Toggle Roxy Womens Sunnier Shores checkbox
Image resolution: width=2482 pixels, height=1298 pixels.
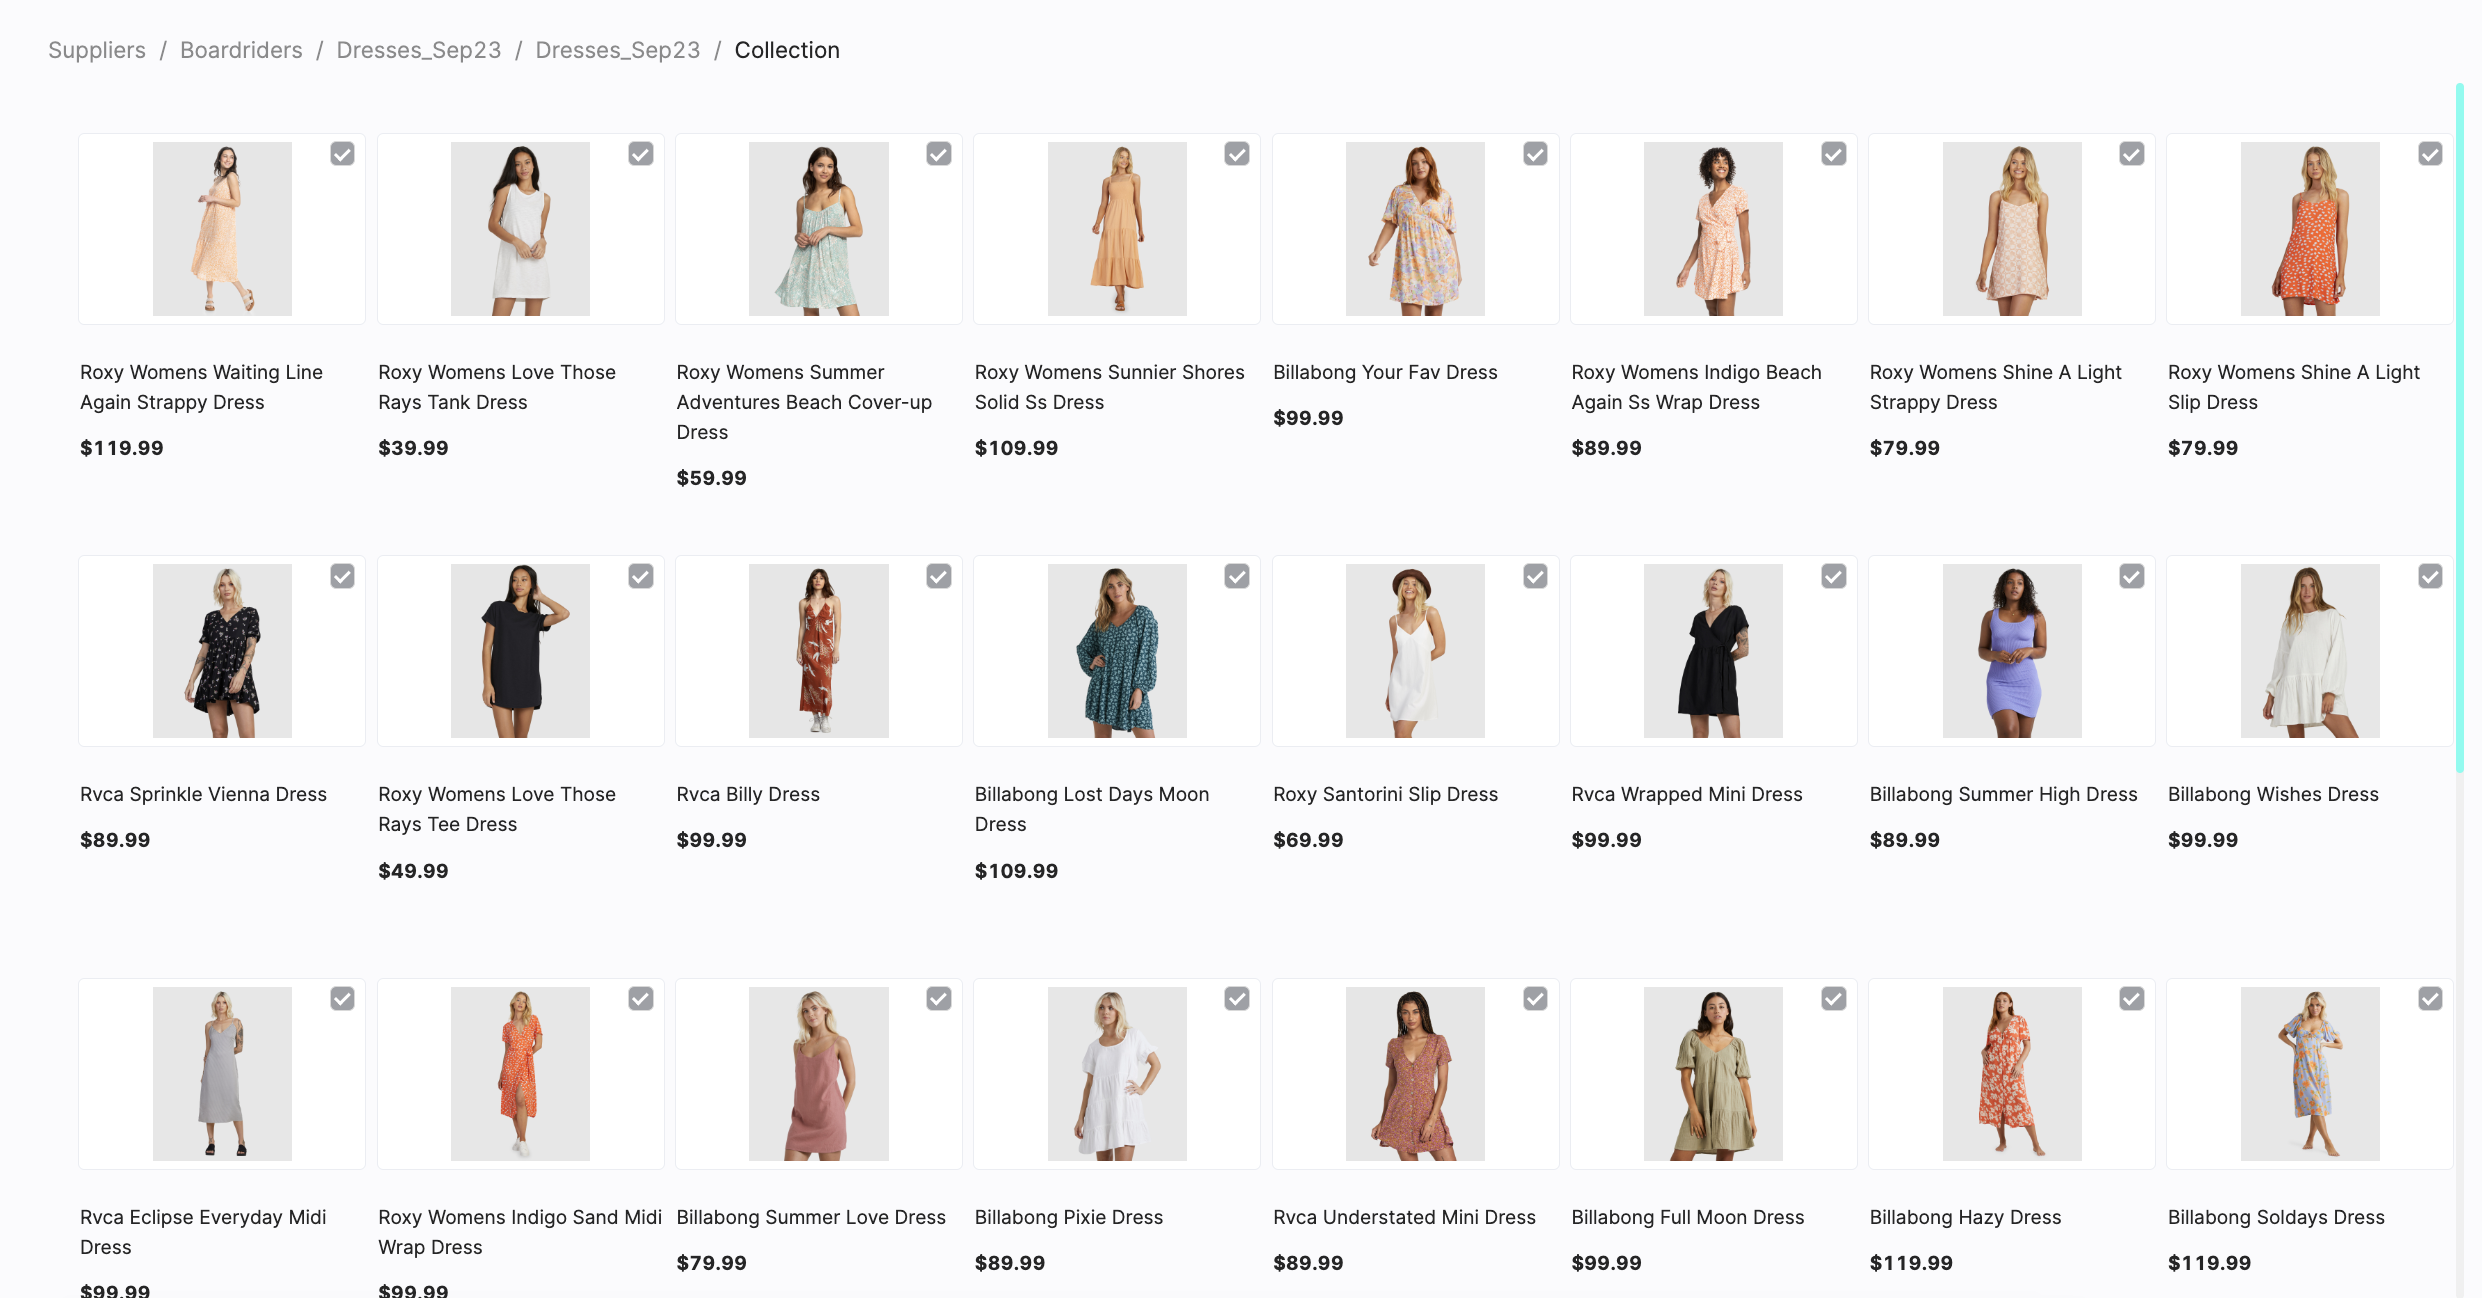pyautogui.click(x=1237, y=154)
